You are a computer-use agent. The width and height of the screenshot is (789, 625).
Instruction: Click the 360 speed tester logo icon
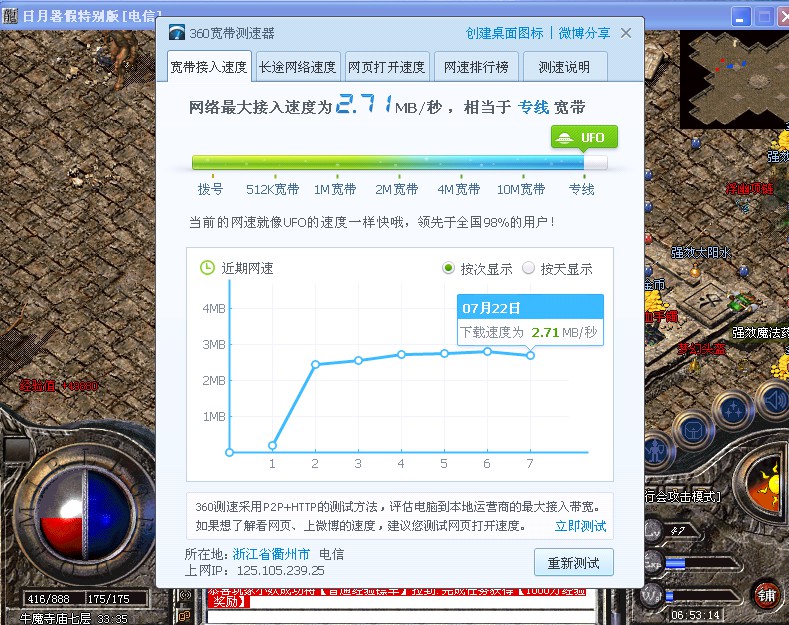pos(177,33)
